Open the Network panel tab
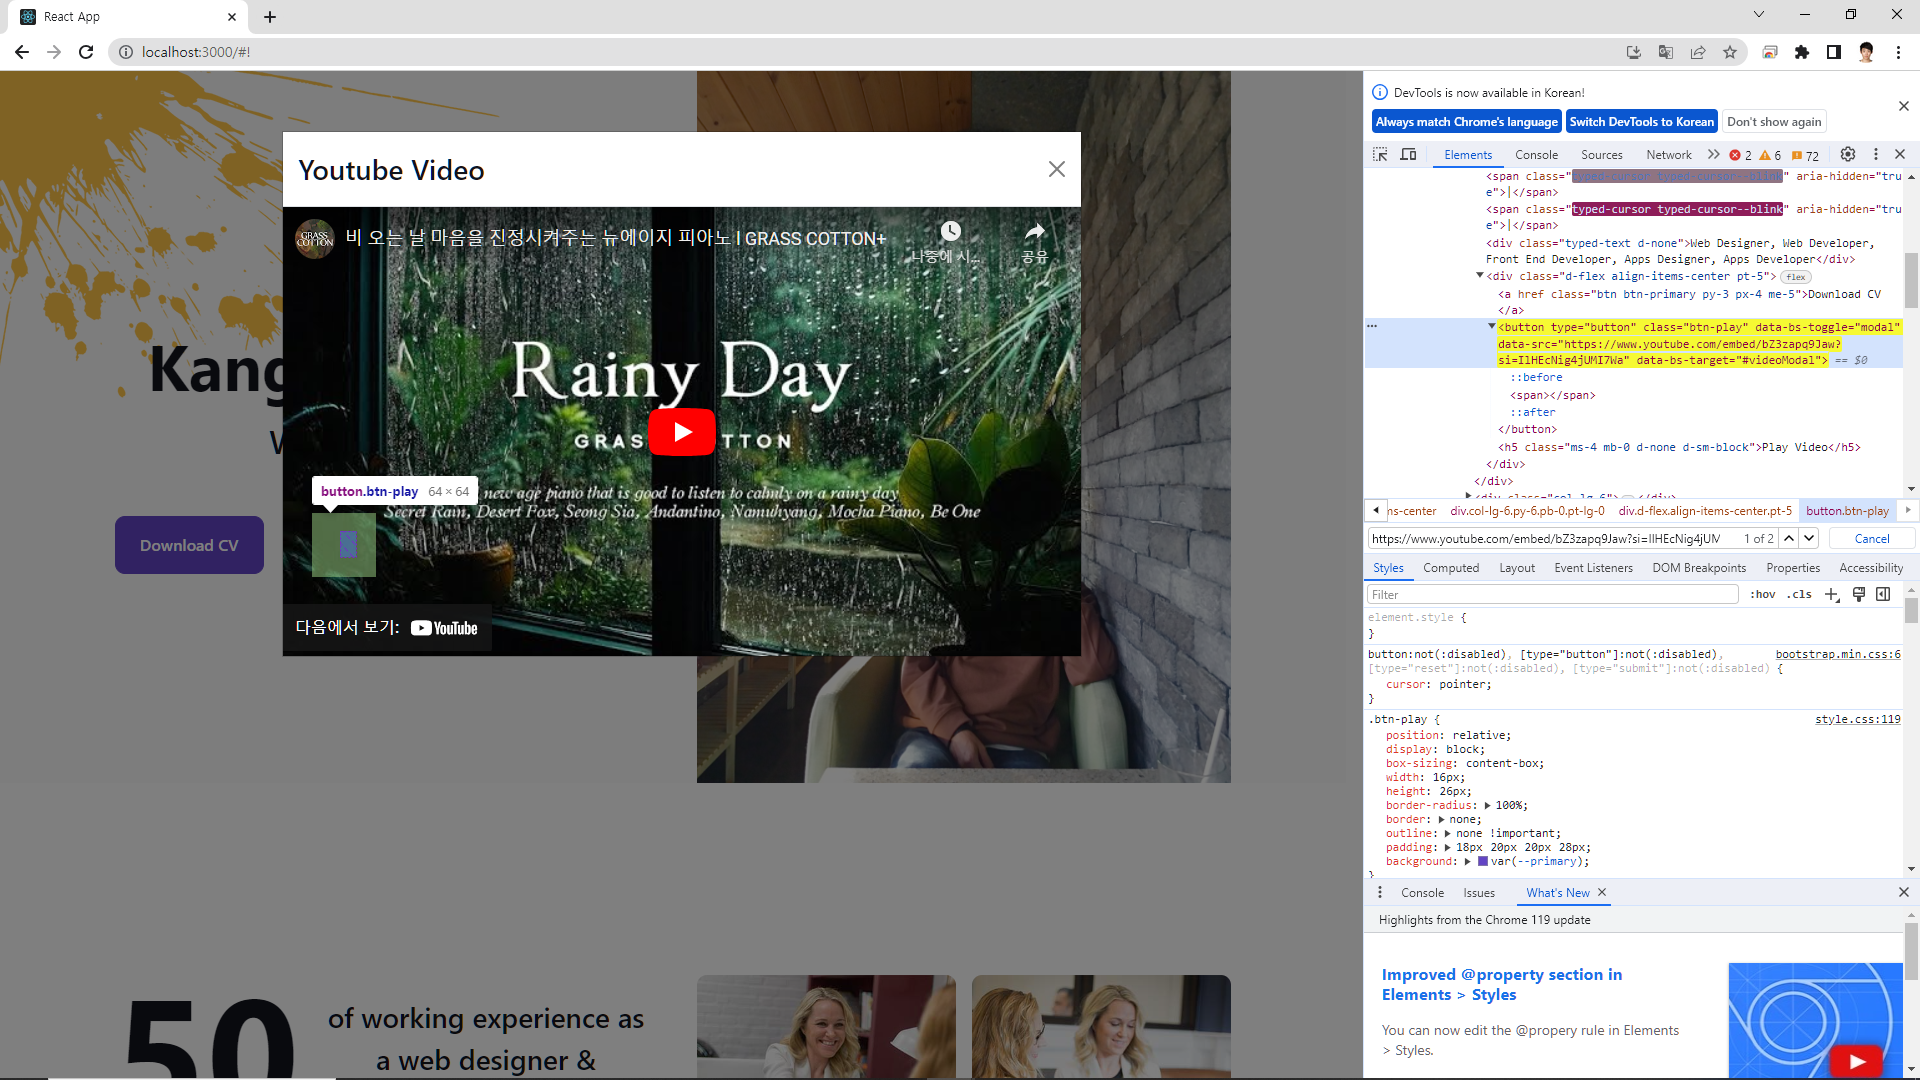The image size is (1920, 1080). (1668, 154)
